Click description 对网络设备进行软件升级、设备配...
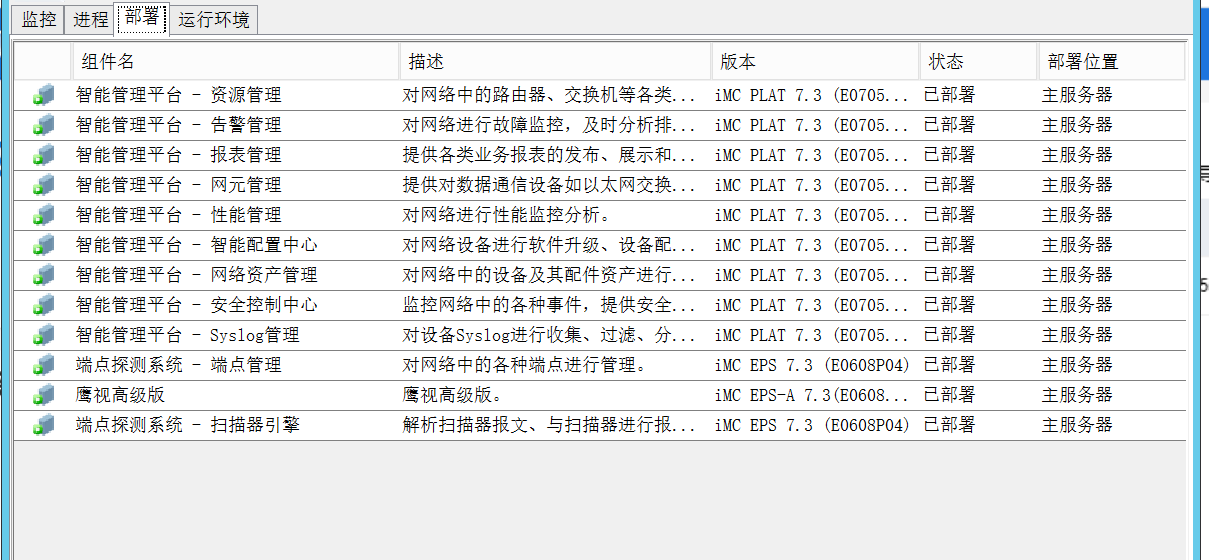 pos(549,245)
